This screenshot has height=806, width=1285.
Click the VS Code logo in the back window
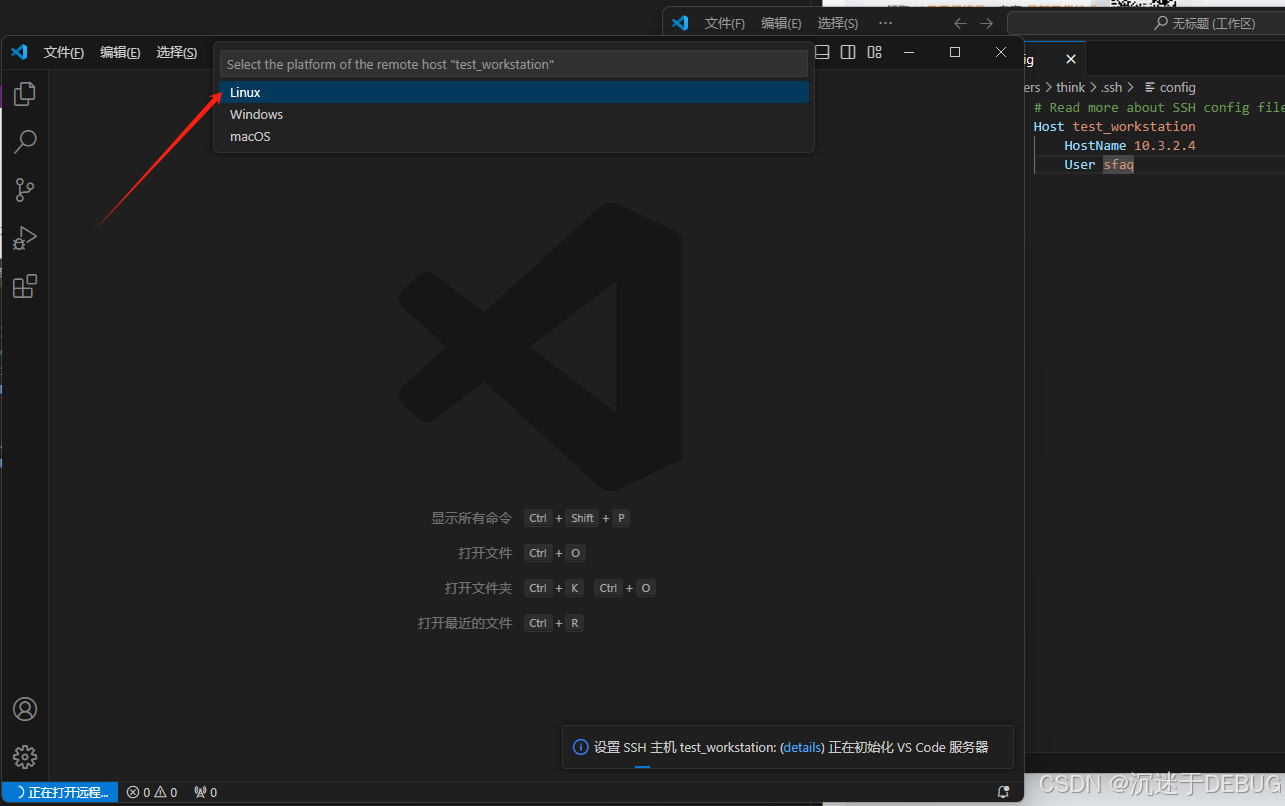pos(680,23)
